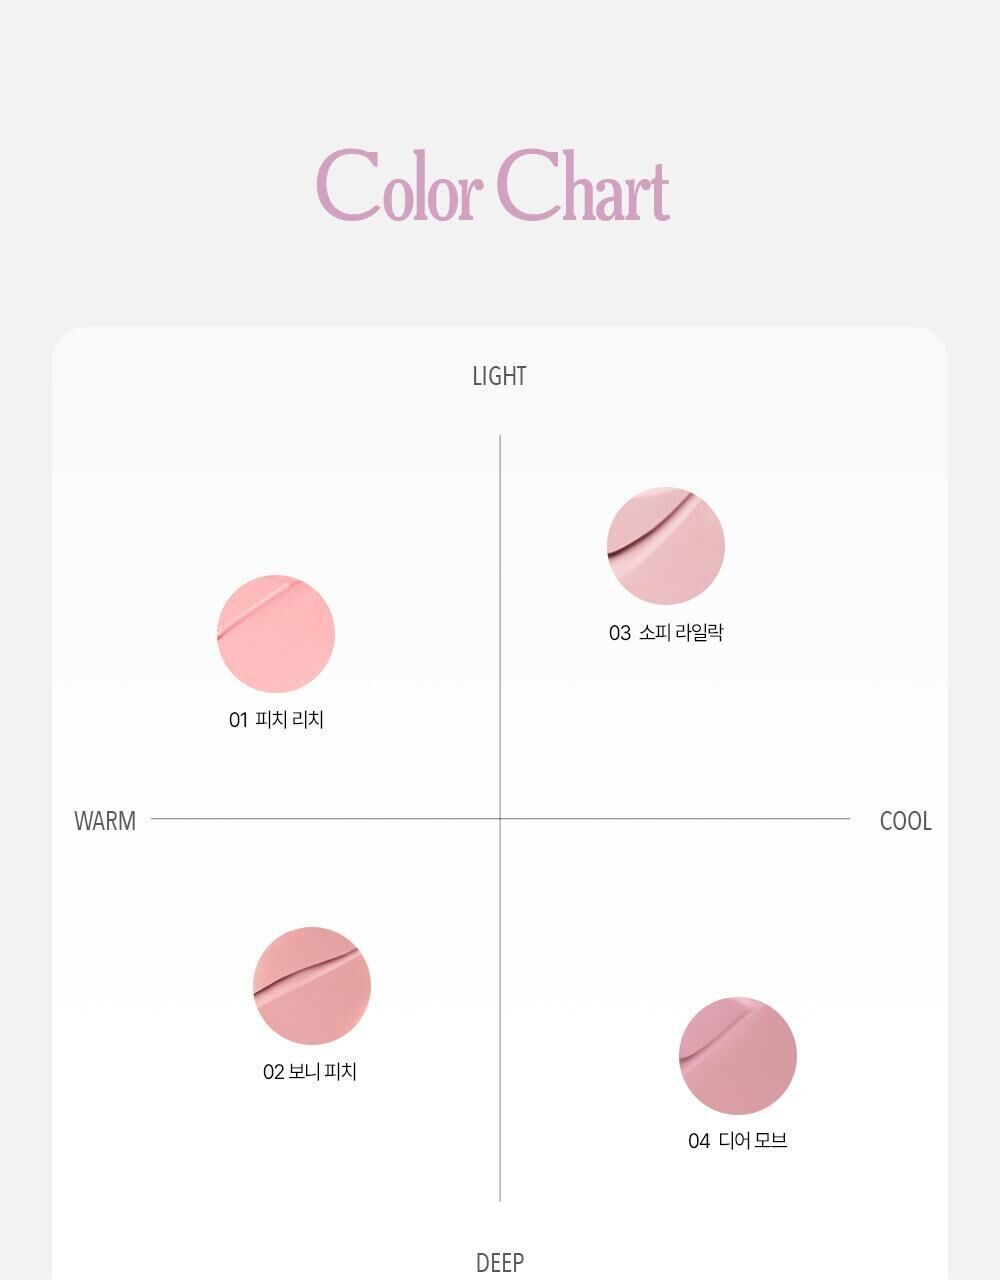Select the "04 디어 모브" text label
The image size is (1000, 1280).
tap(738, 1141)
